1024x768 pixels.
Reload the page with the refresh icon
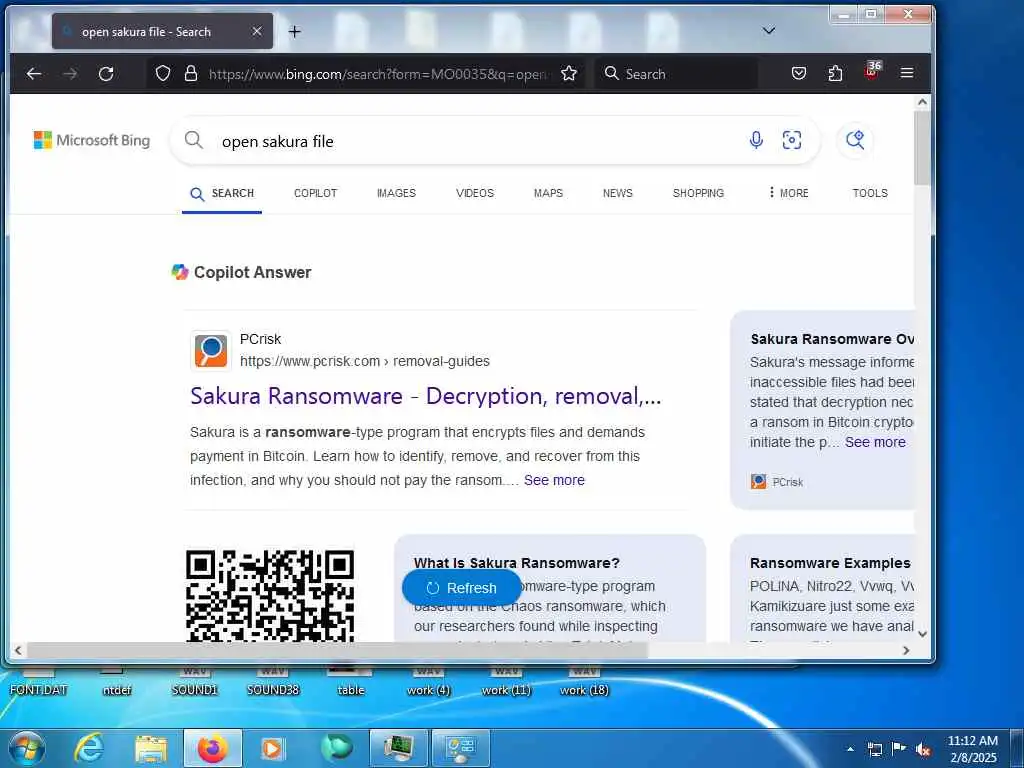[x=106, y=74]
